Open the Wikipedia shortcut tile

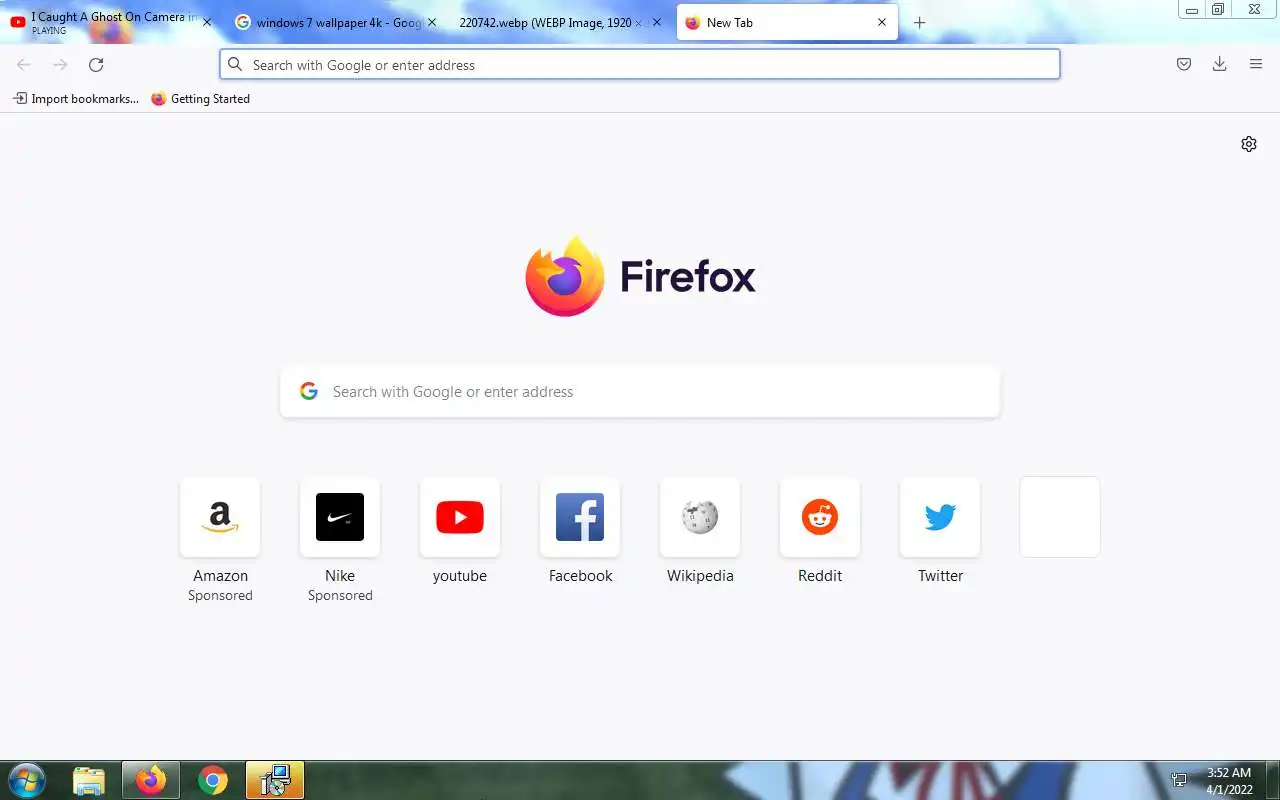(700, 517)
